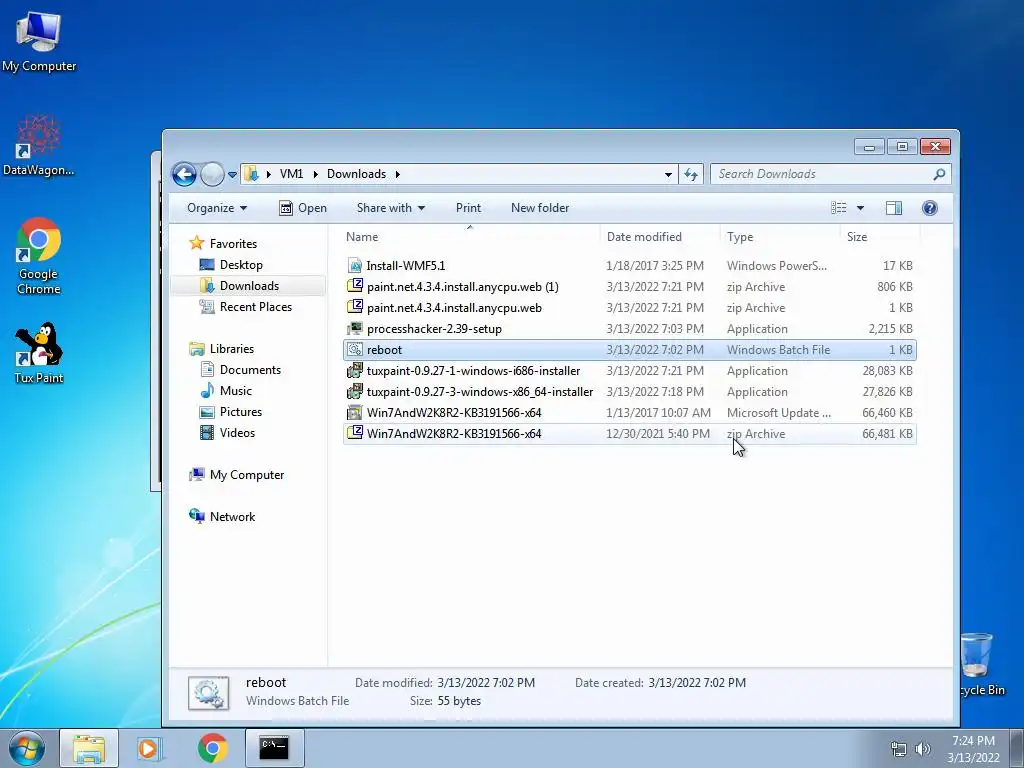
Task: Click the Forward navigation arrow button
Action: 212,174
